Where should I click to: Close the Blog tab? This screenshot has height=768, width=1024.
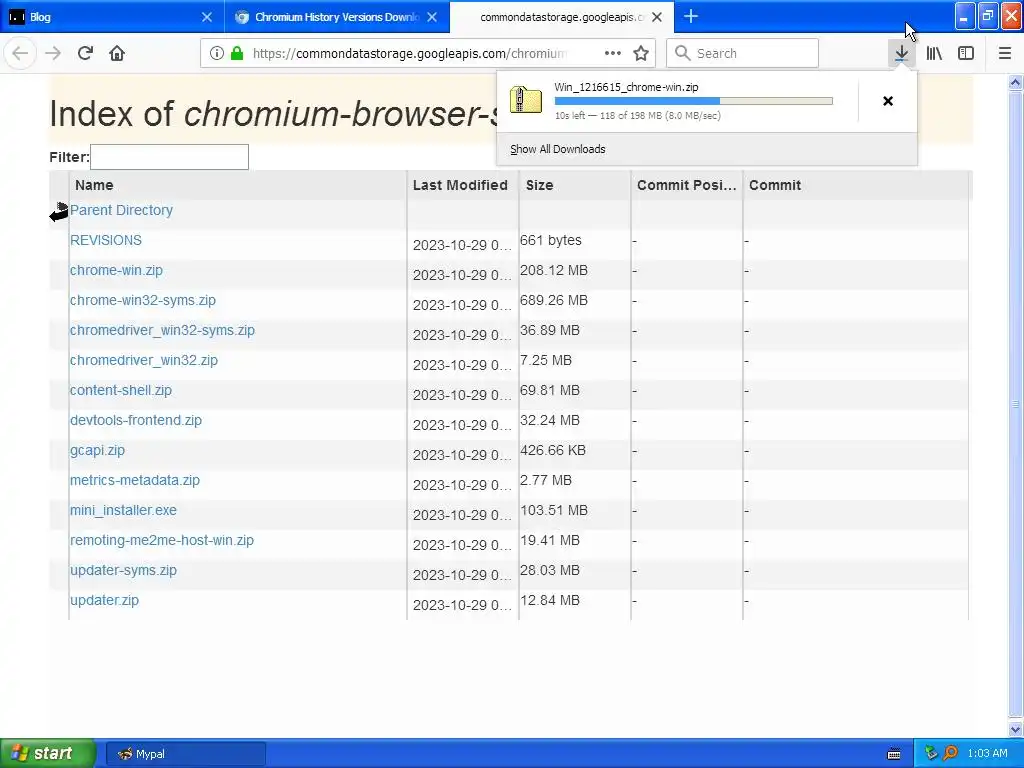pos(206,17)
